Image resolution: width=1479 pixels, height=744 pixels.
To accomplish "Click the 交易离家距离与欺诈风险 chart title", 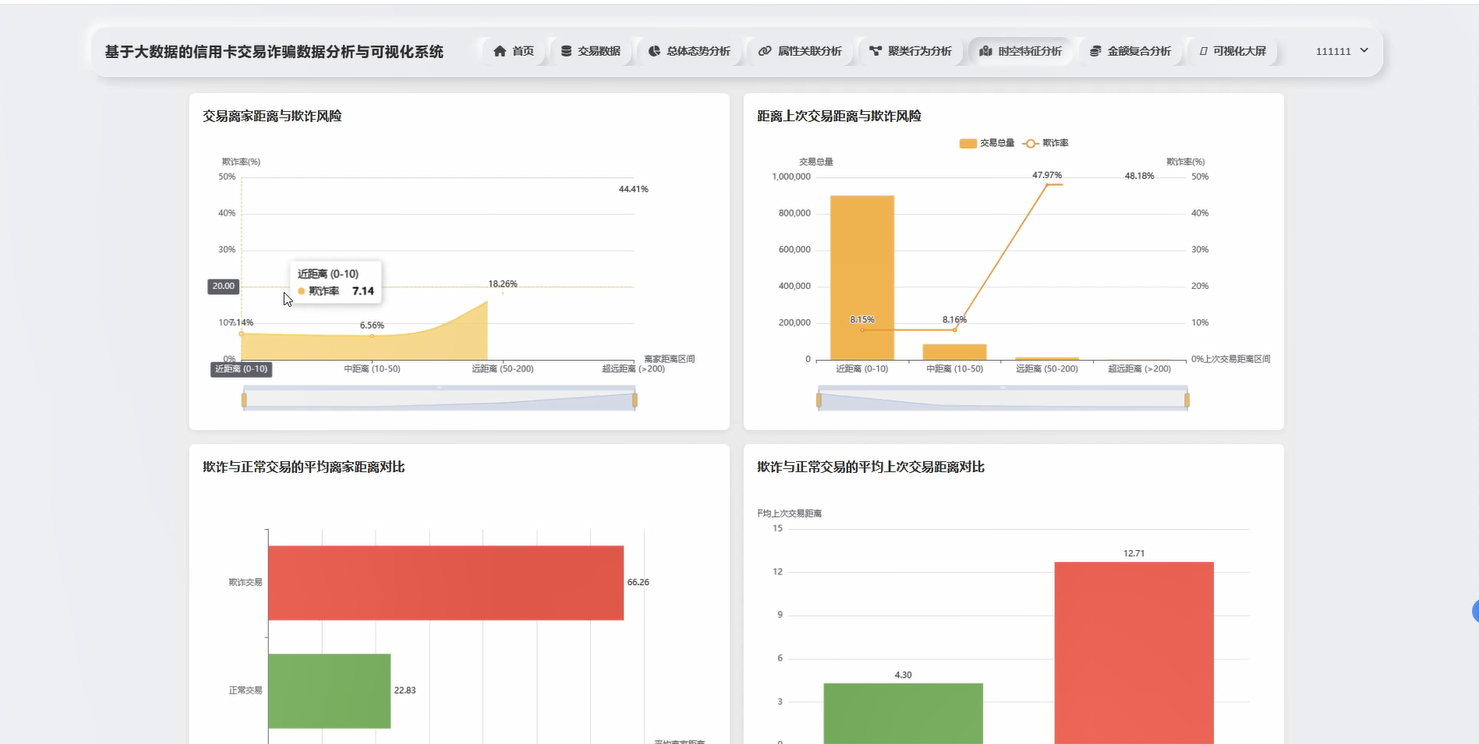I will click(x=272, y=116).
